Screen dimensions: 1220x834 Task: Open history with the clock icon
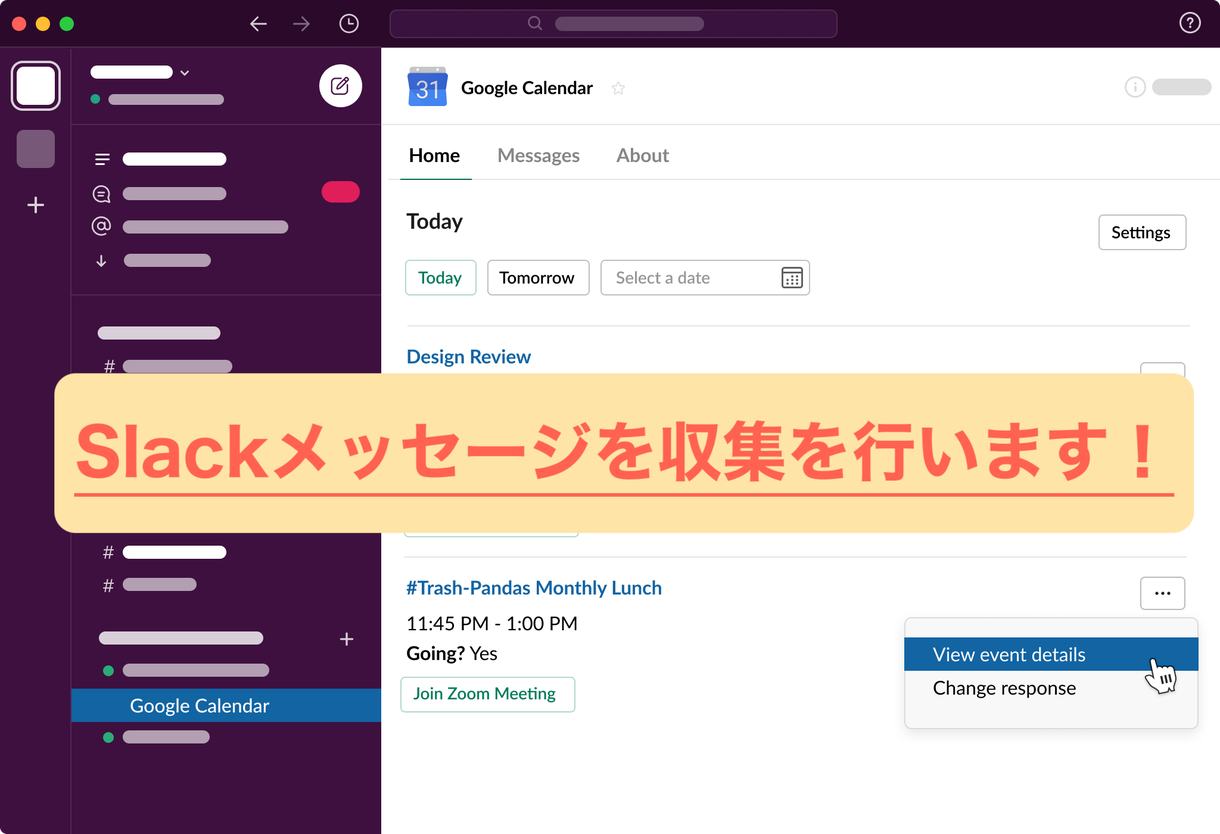[x=348, y=23]
